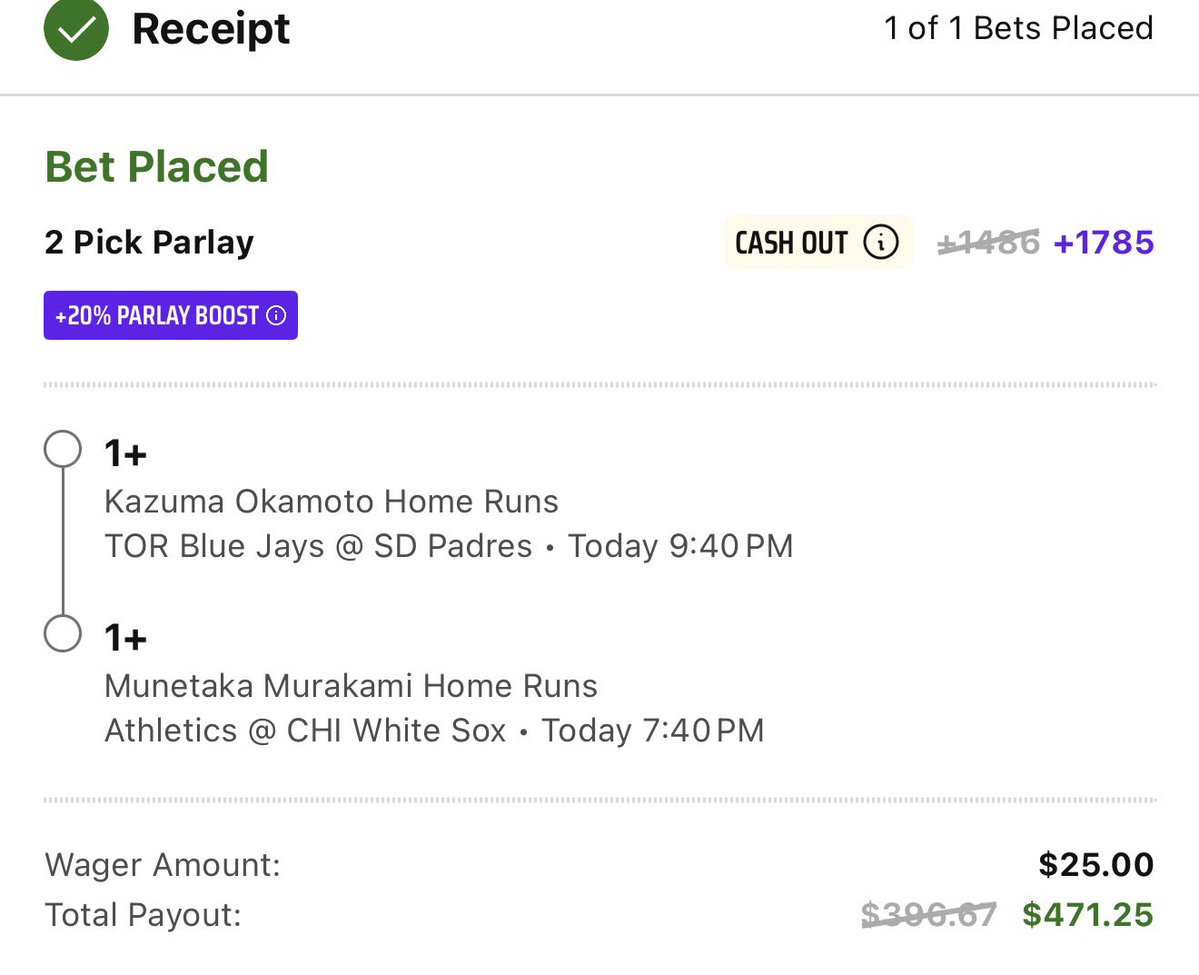Image resolution: width=1199 pixels, height=975 pixels.
Task: Click the Receipt header title
Action: click(211, 30)
